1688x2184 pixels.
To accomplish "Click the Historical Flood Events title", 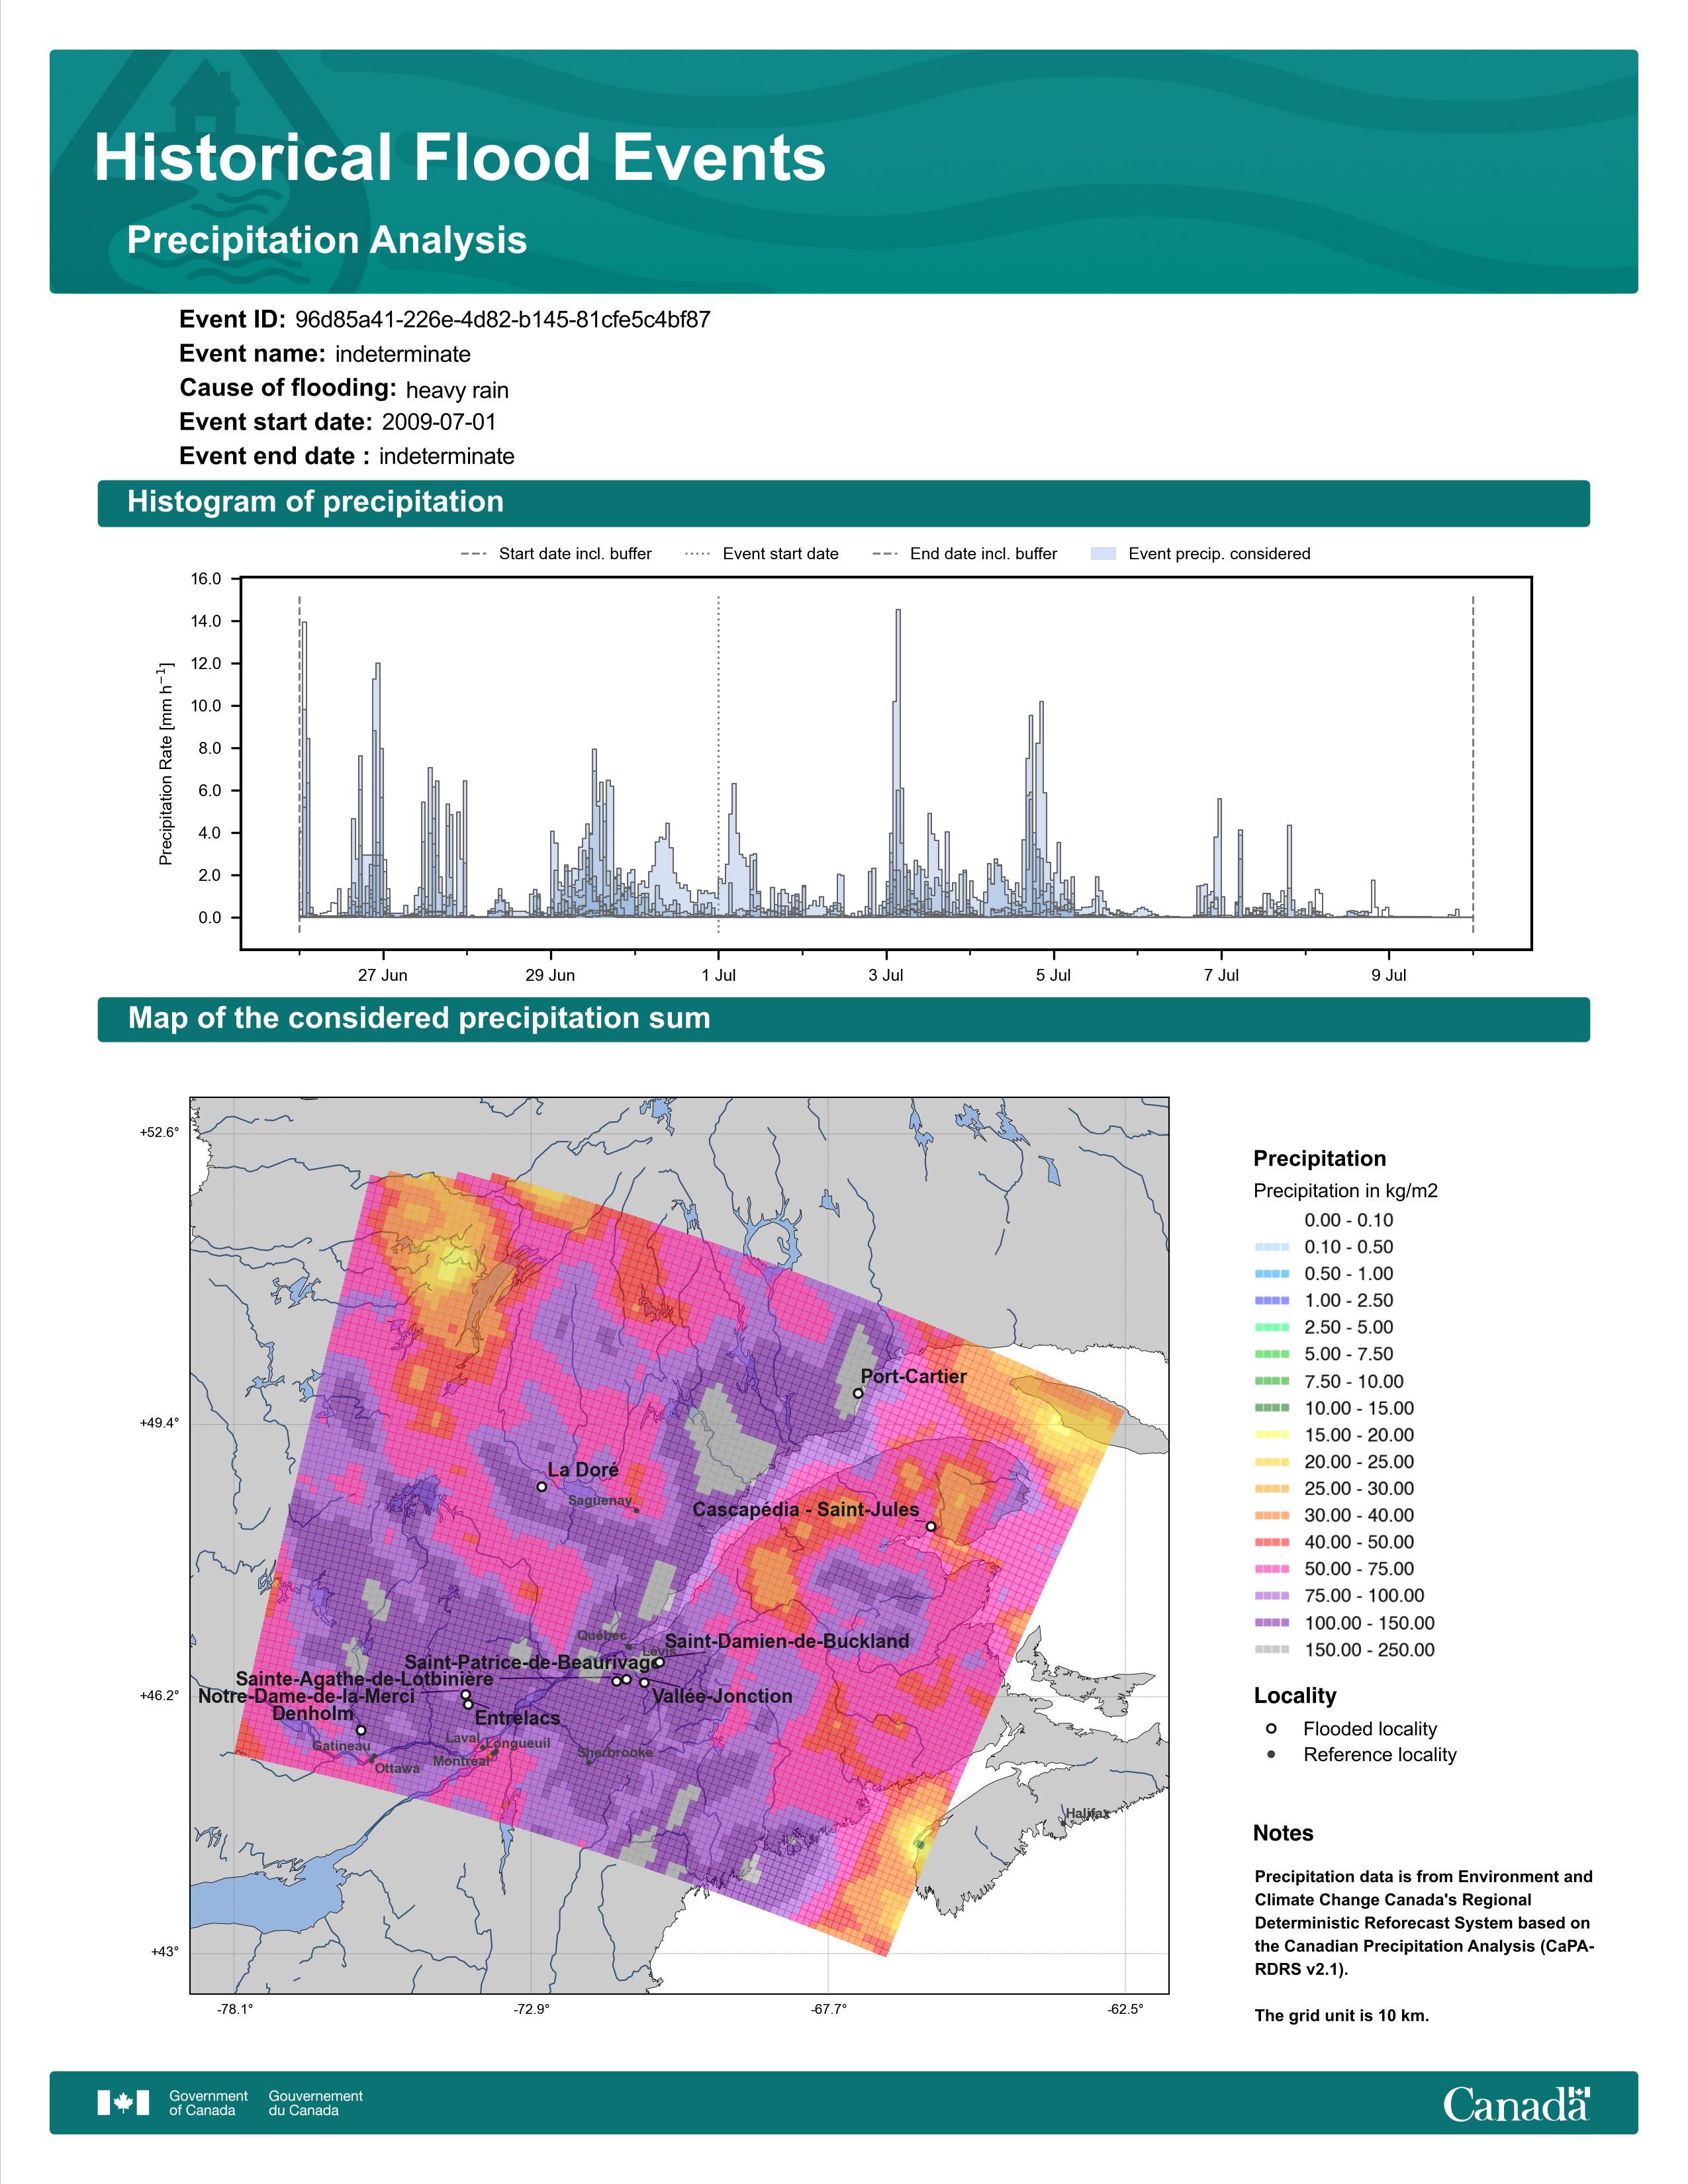I will tap(460, 158).
